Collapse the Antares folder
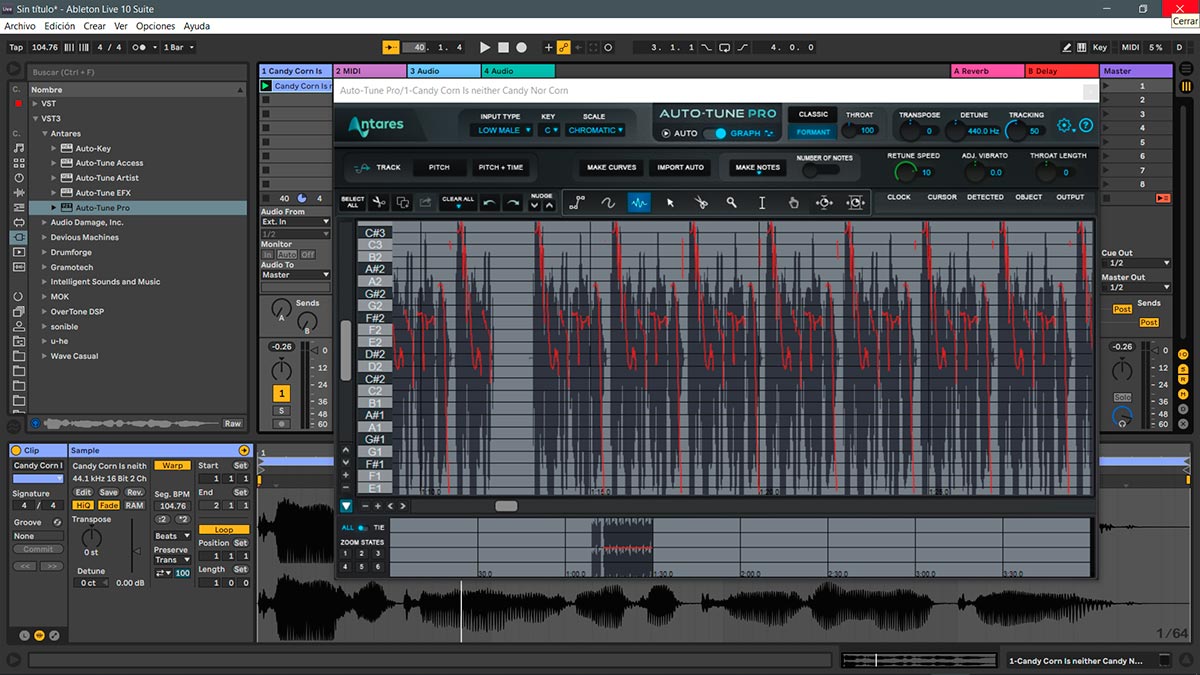1200x675 pixels. (45, 134)
